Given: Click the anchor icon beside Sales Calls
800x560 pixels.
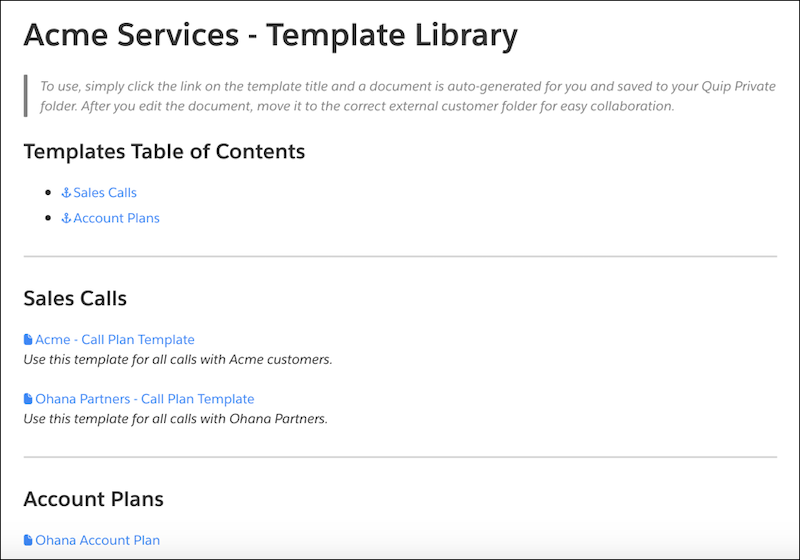Looking at the screenshot, I should (66, 193).
